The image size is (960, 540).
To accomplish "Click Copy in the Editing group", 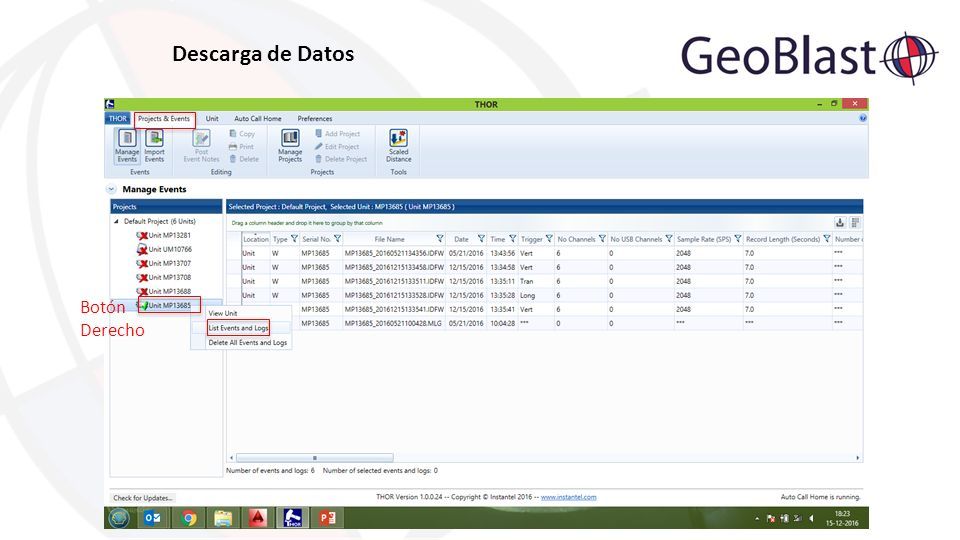I will pyautogui.click(x=242, y=133).
